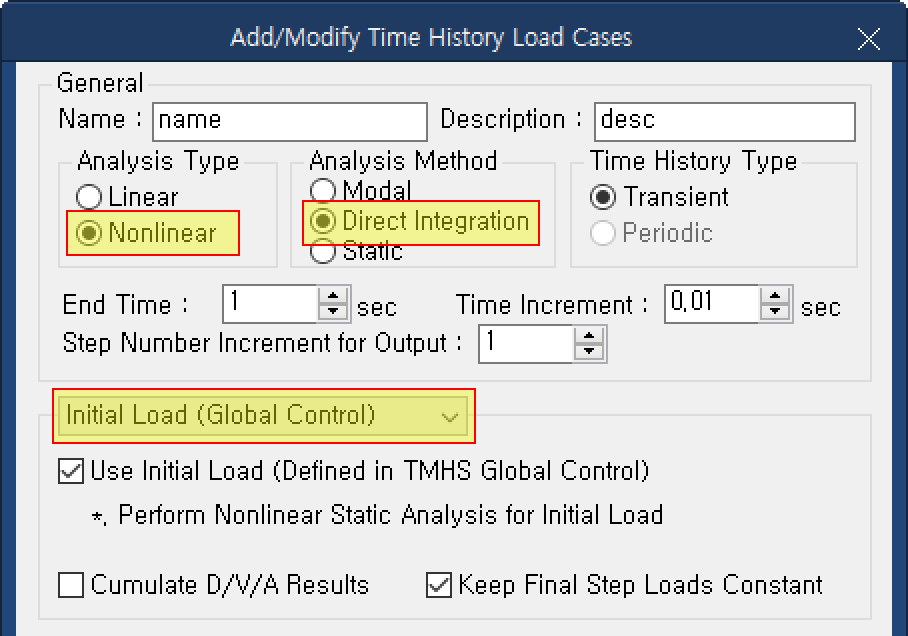Screen dimensions: 908x636
Task: Click the 'Perform Nonlinear Static Analysis' note text
Action: 378,515
